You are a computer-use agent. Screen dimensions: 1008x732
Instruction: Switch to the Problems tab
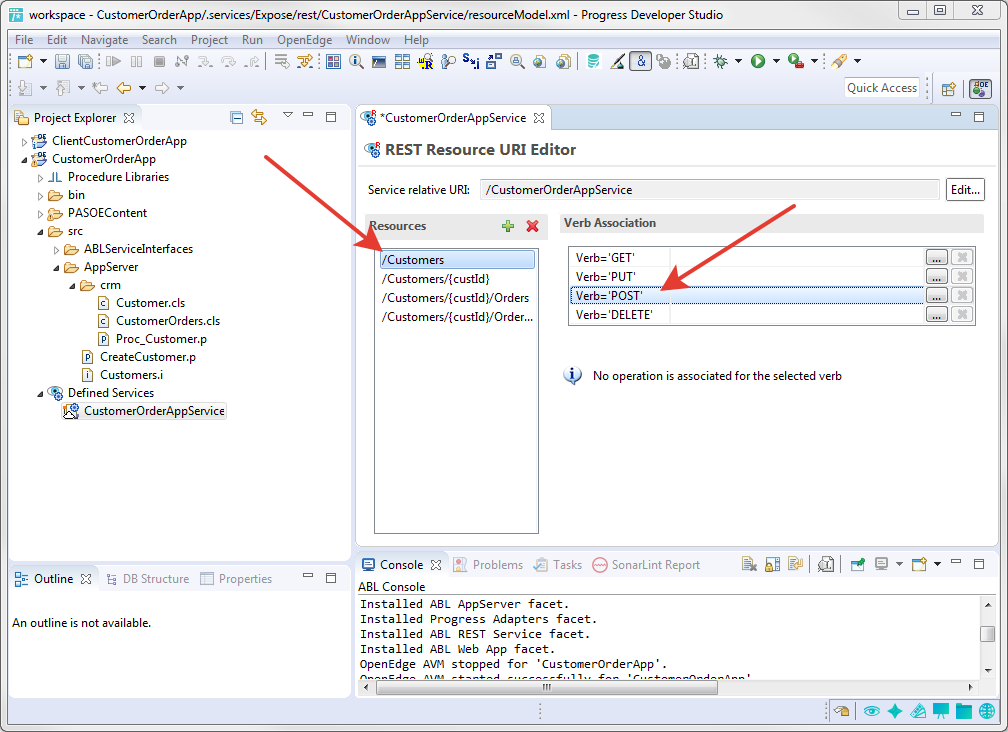point(489,564)
